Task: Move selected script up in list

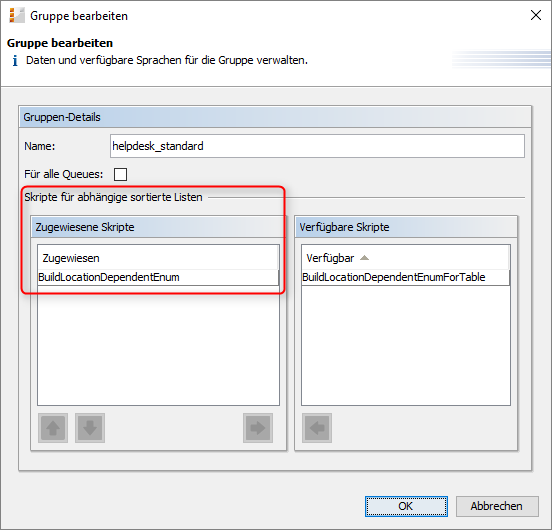Action: 53,428
